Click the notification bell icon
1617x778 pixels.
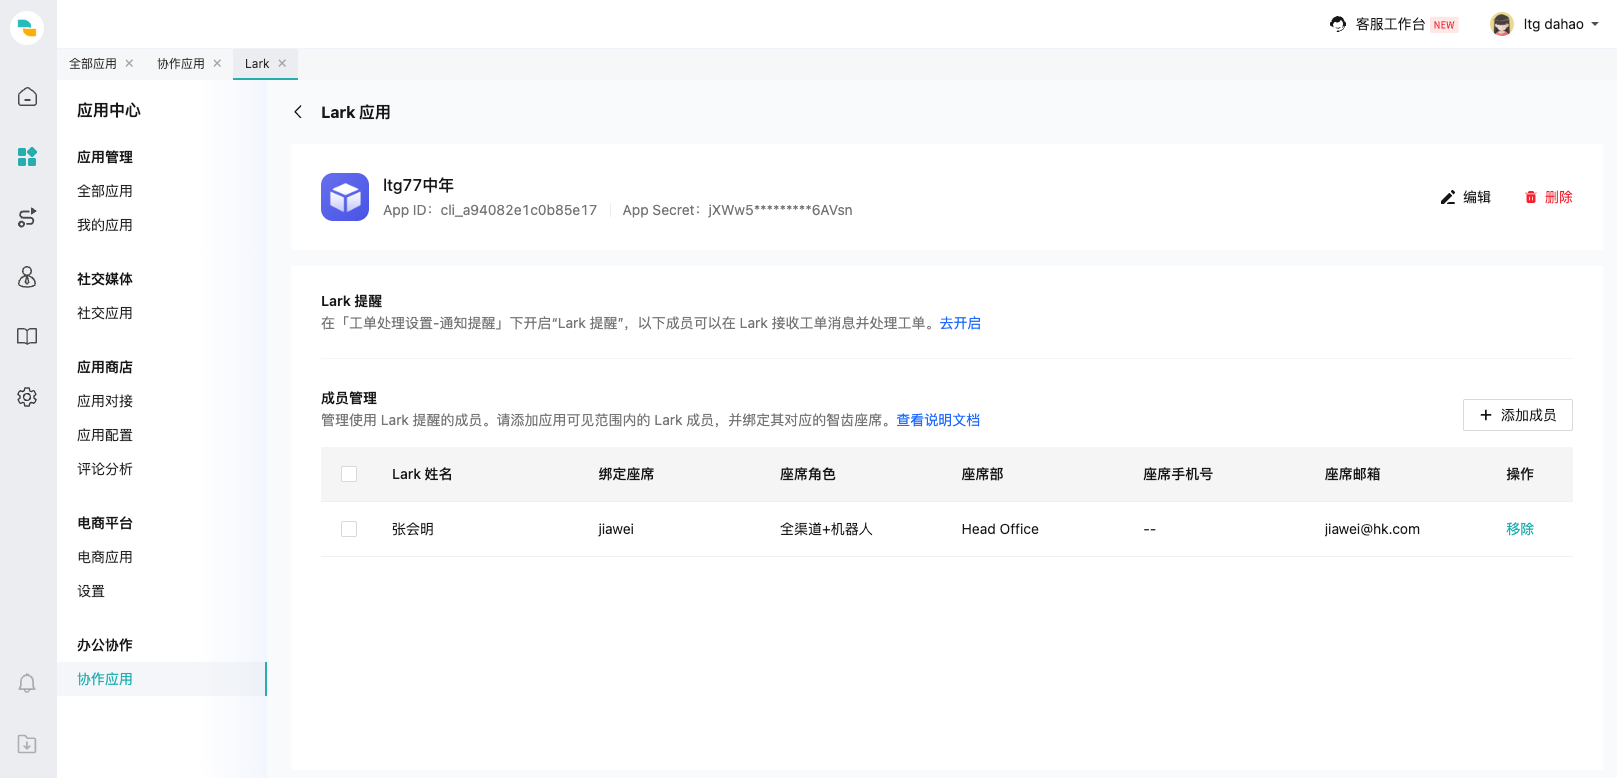coord(27,683)
